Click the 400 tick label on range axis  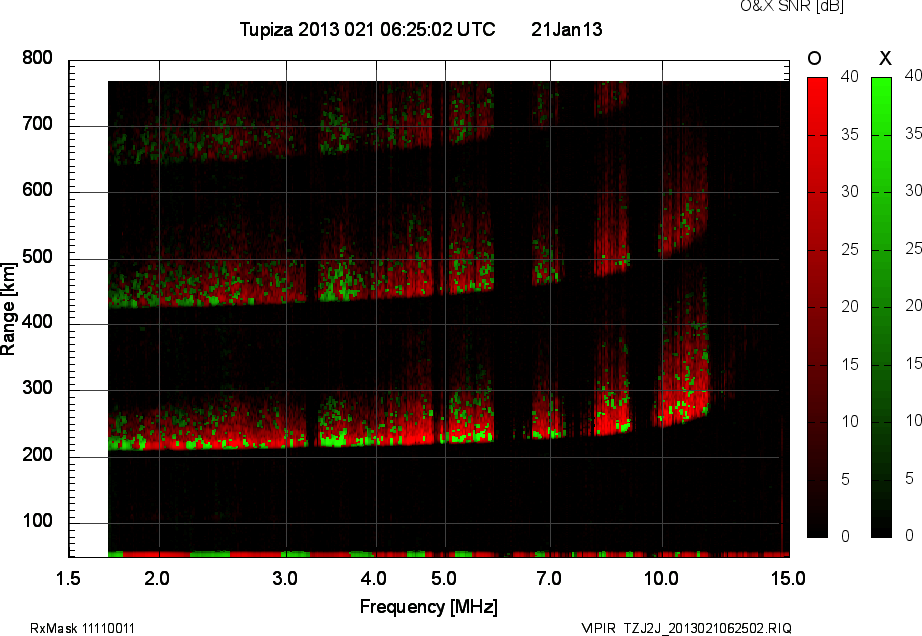click(37, 322)
